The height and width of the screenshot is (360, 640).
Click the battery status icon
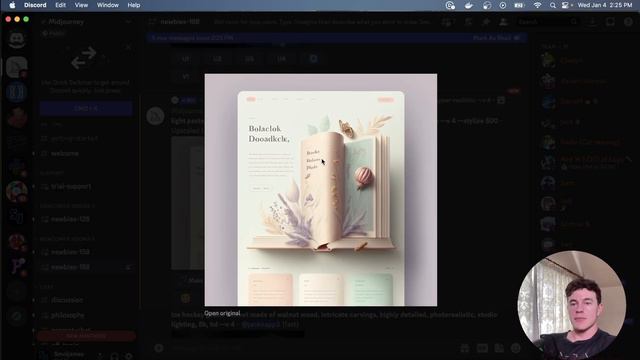coord(519,5)
